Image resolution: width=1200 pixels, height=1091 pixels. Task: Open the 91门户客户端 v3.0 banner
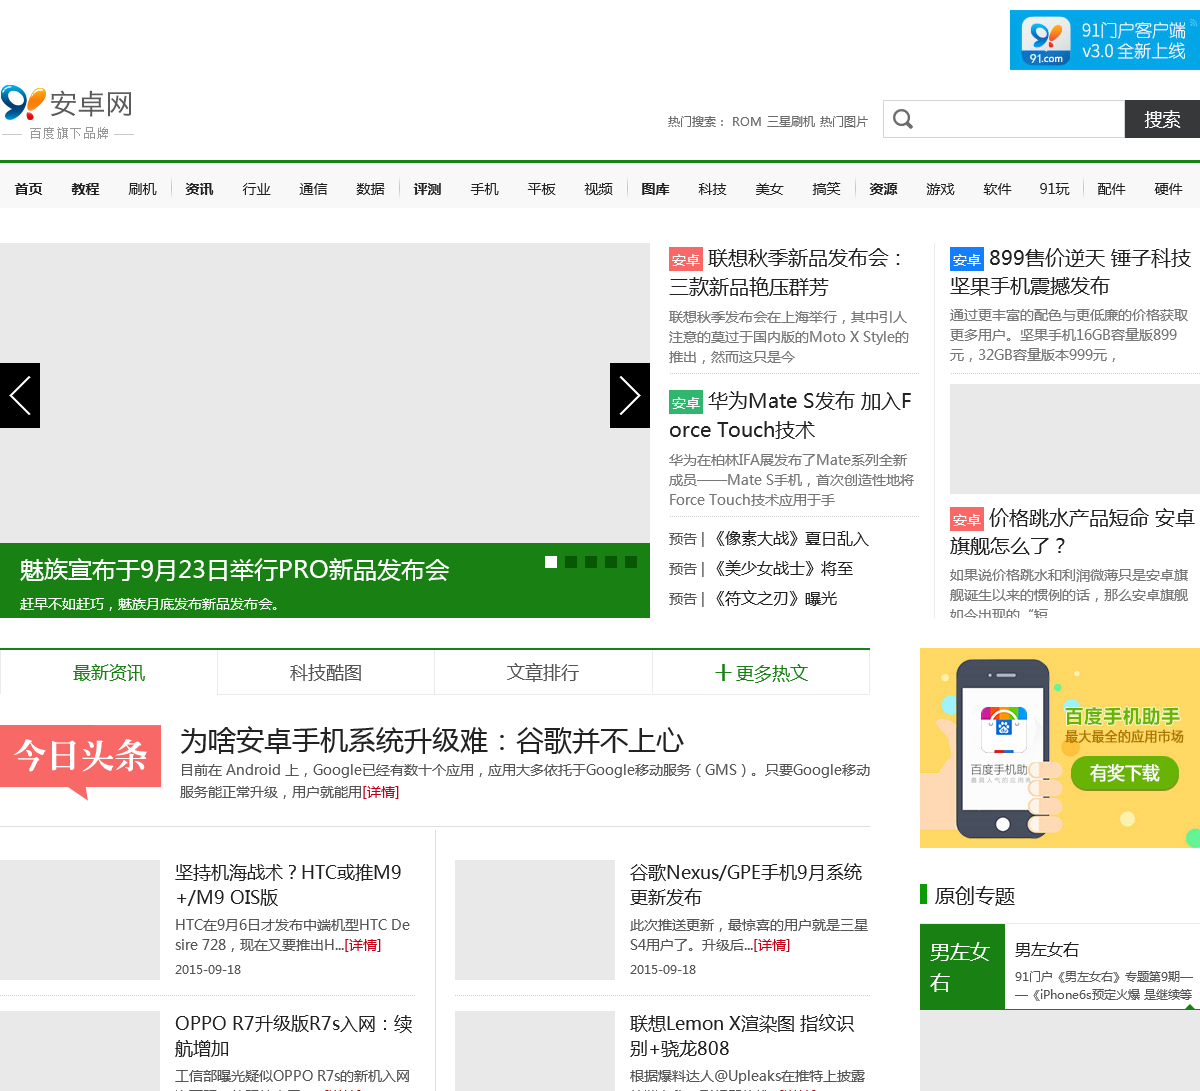pyautogui.click(x=1105, y=40)
